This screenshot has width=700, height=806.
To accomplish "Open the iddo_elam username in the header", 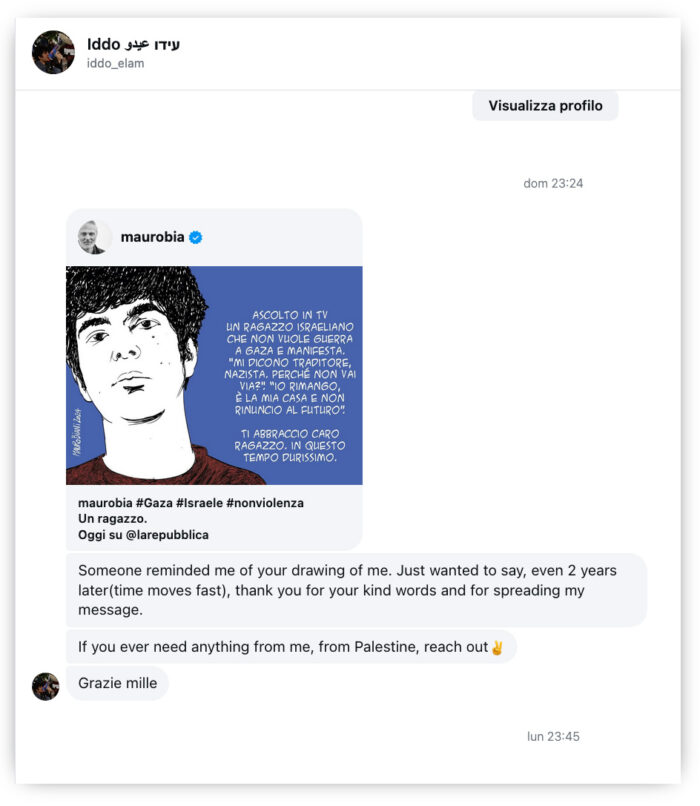I will pos(115,63).
